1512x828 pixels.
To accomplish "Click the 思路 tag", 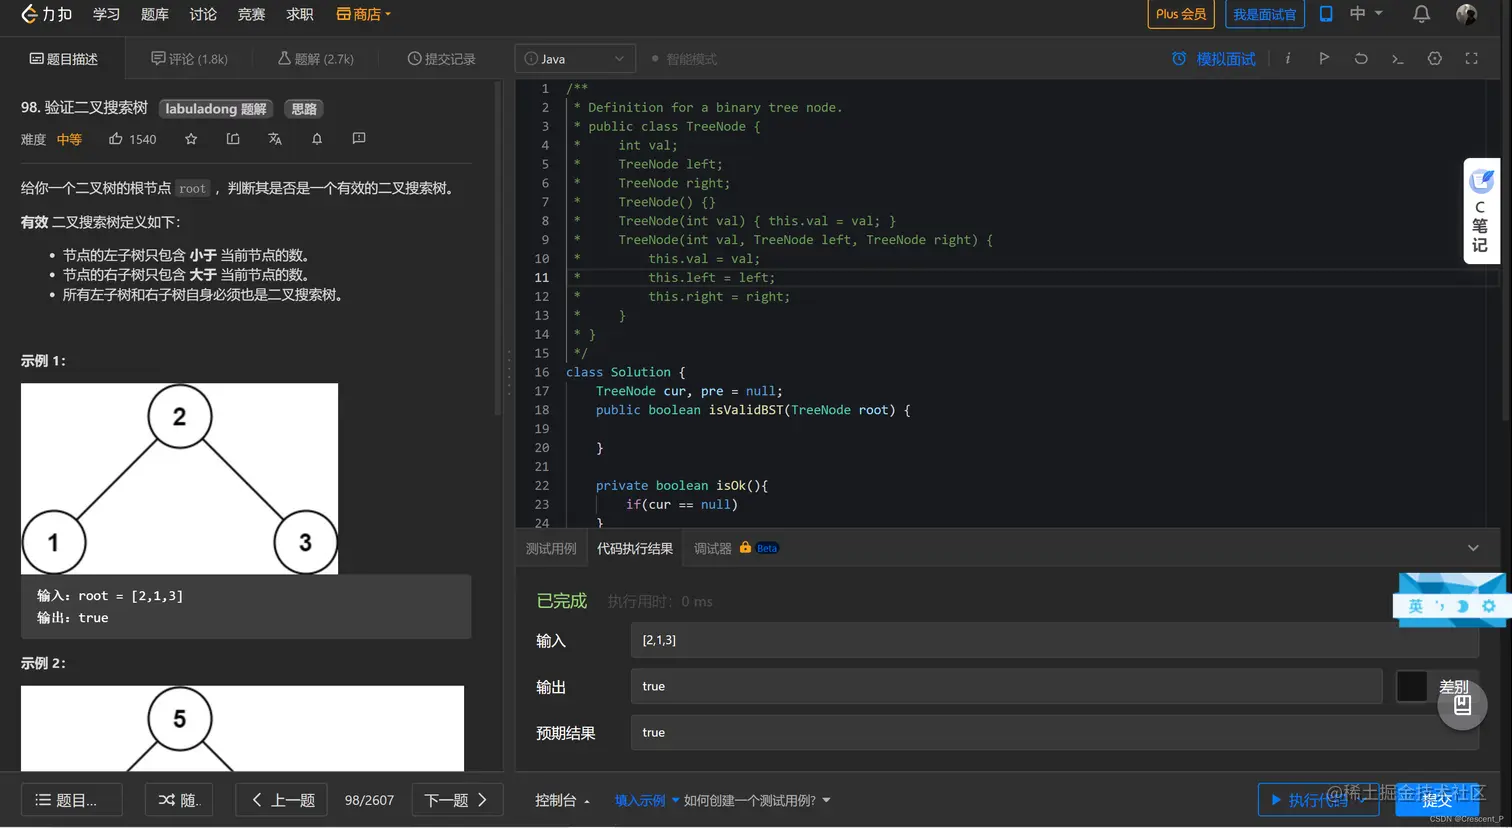I will coord(304,109).
